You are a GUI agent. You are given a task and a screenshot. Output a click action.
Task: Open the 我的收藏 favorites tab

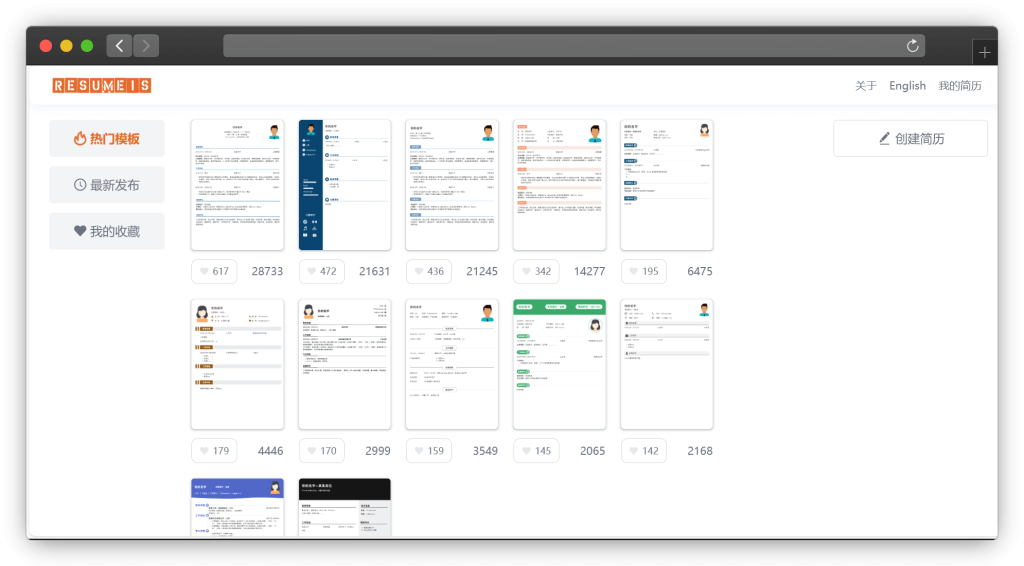pyautogui.click(x=107, y=231)
